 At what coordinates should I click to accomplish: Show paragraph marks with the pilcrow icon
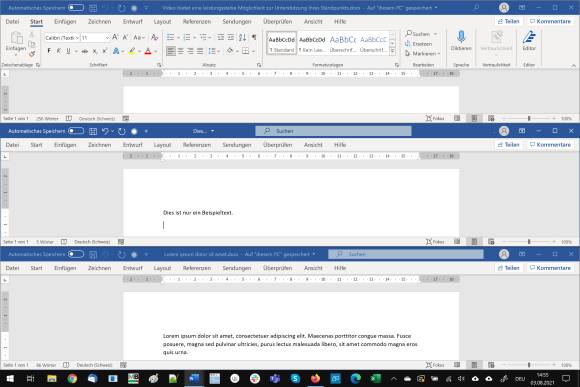[x=254, y=37]
